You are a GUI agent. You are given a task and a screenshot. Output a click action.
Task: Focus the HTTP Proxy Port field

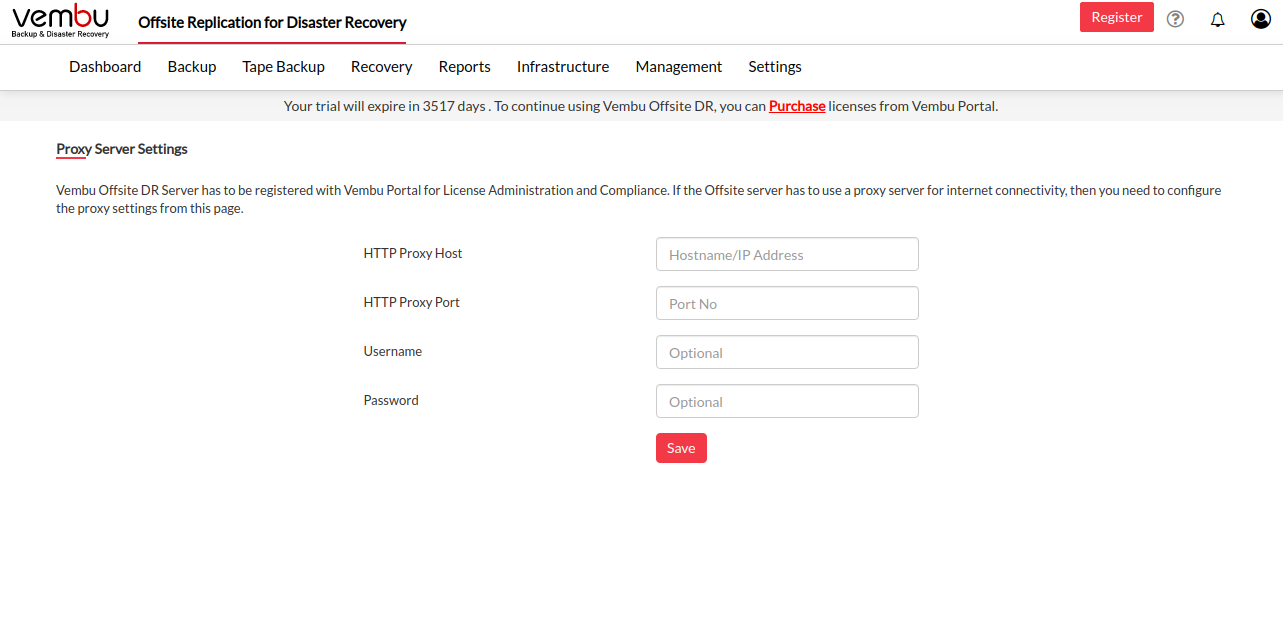click(x=787, y=303)
